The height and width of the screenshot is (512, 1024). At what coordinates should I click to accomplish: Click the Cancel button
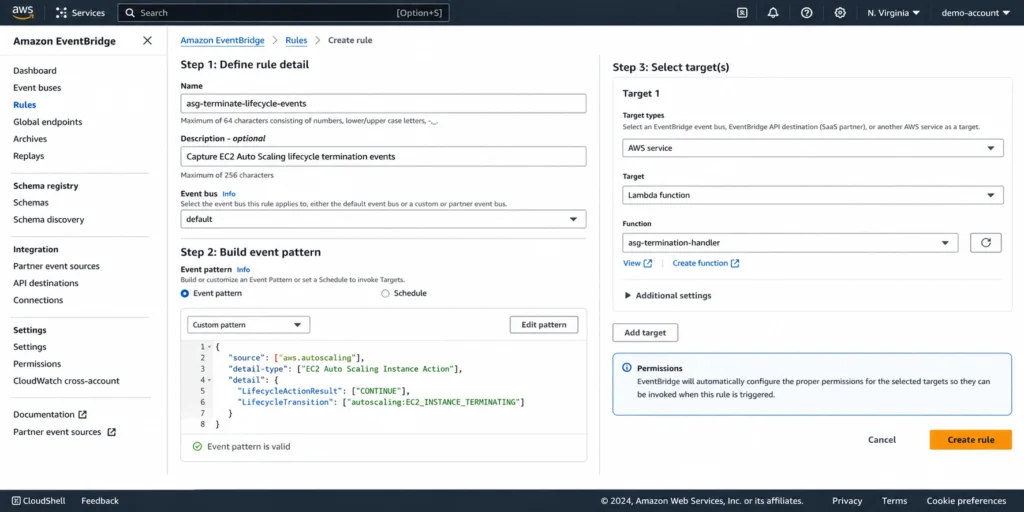click(882, 440)
